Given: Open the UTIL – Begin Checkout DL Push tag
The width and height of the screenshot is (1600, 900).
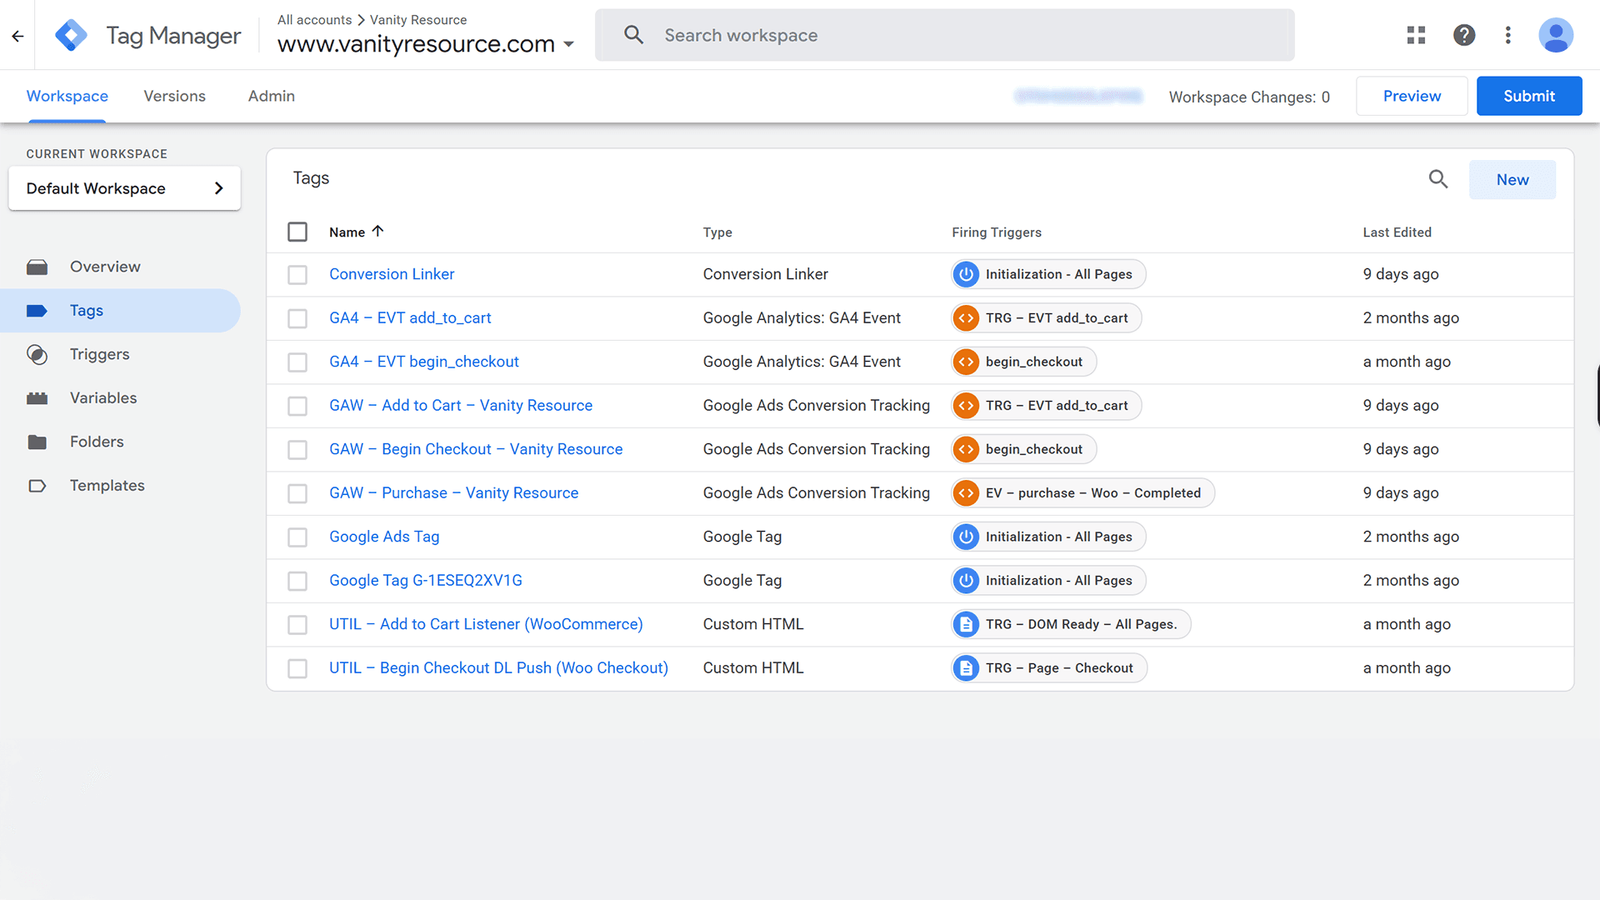Looking at the screenshot, I should [499, 668].
